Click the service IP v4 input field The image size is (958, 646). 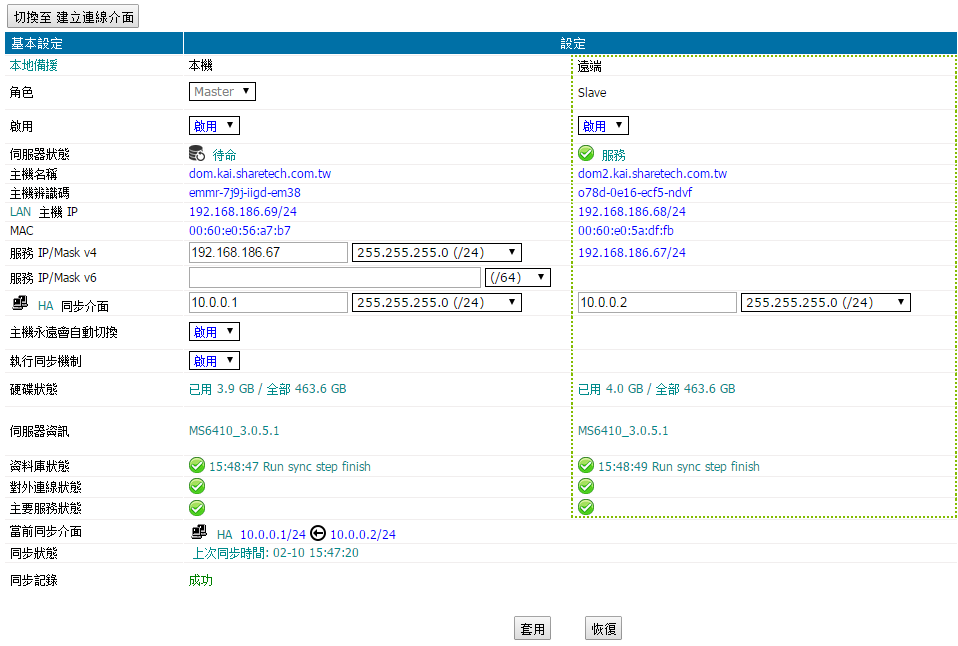pyautogui.click(x=268, y=252)
